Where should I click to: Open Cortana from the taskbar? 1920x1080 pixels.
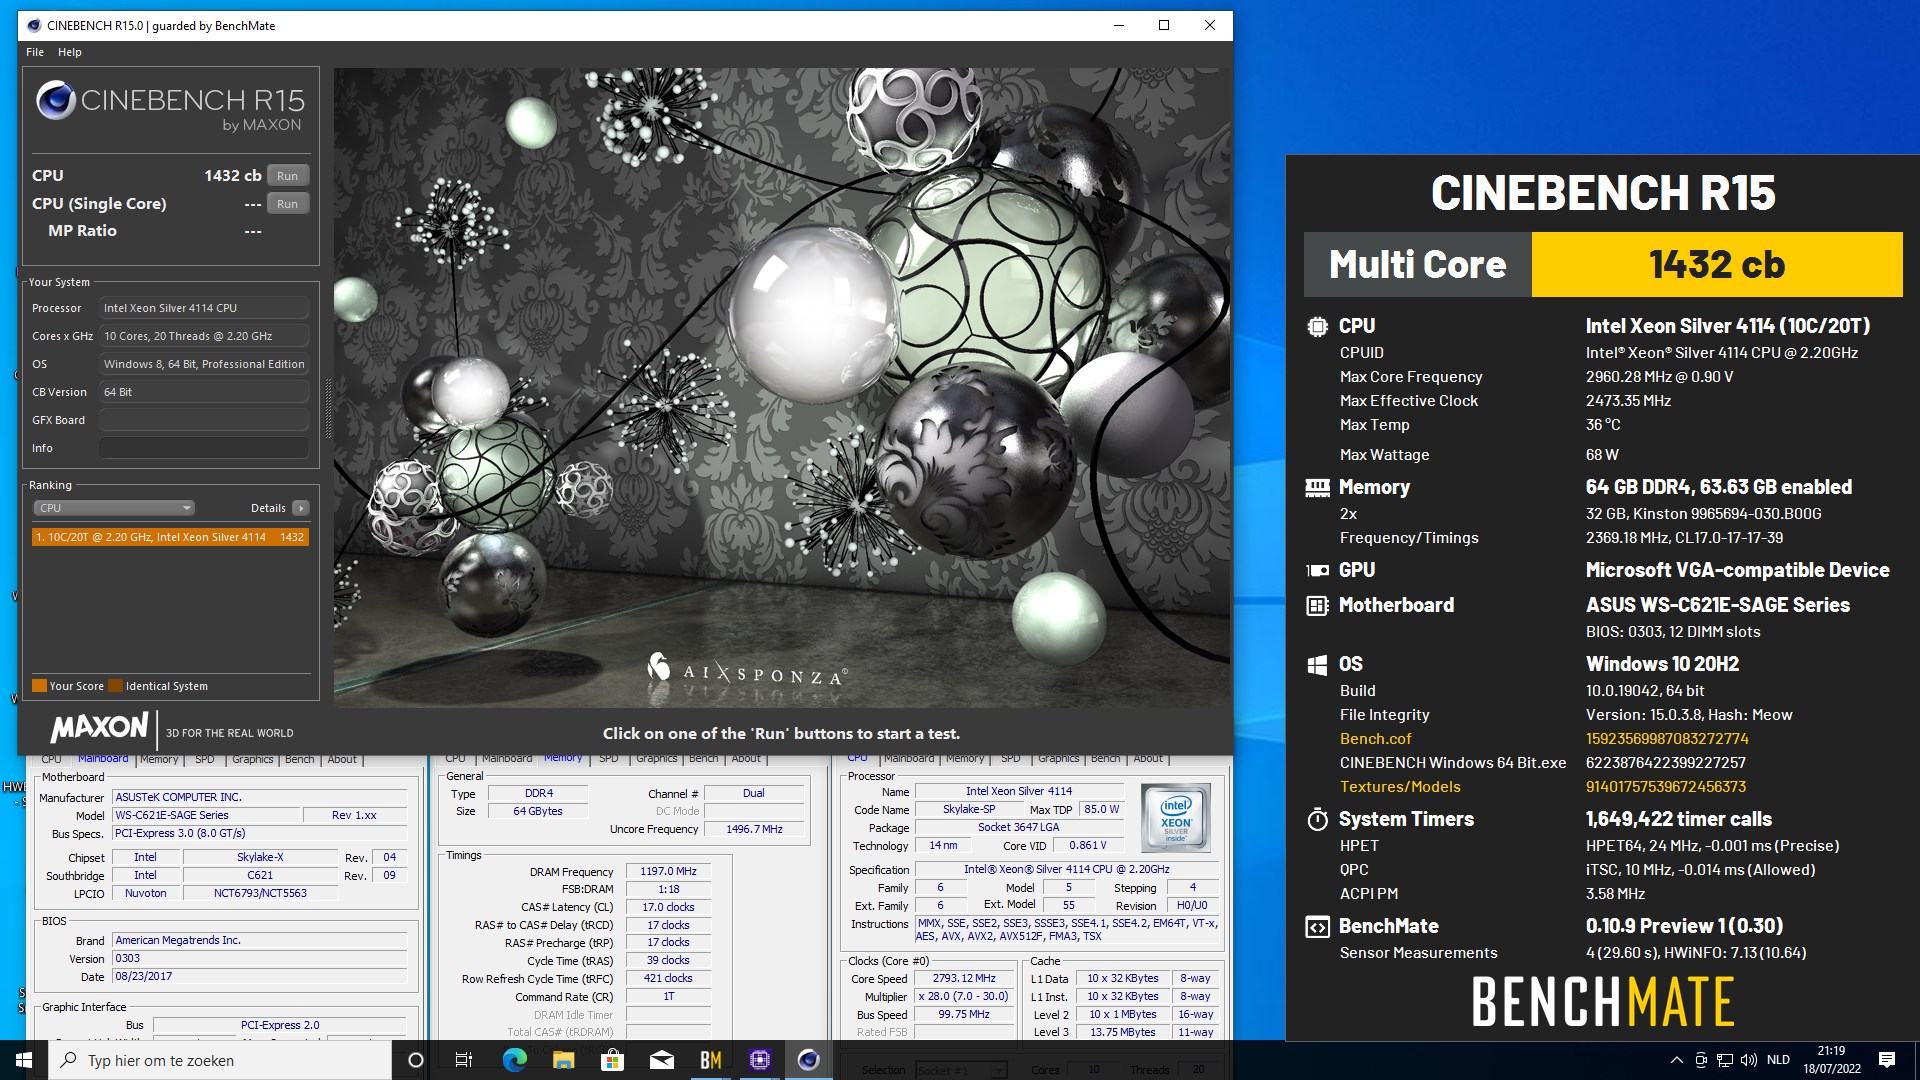(416, 1060)
